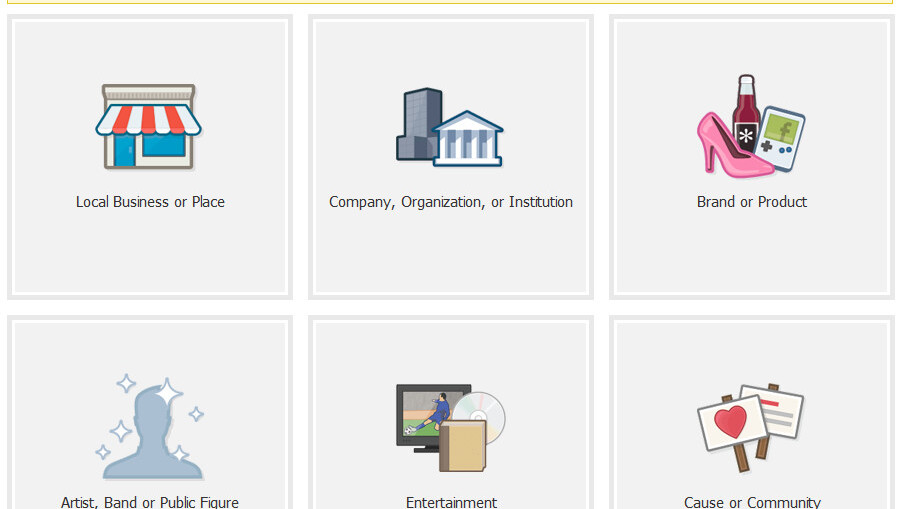The height and width of the screenshot is (509, 904).
Task: Open the Local Business or Place label
Action: tap(150, 202)
